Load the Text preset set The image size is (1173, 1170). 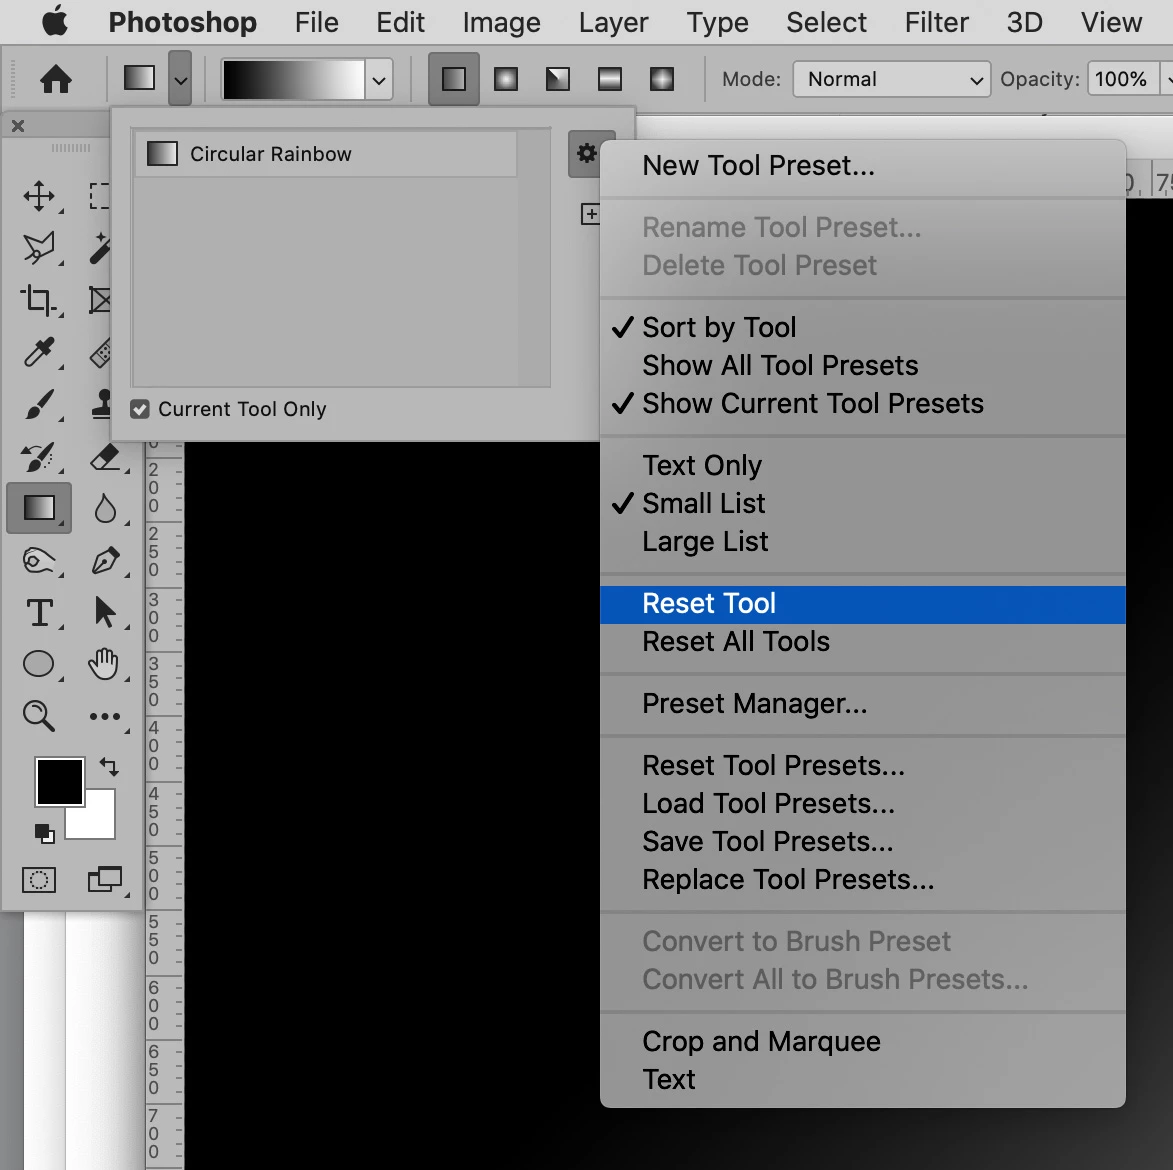point(863,1080)
